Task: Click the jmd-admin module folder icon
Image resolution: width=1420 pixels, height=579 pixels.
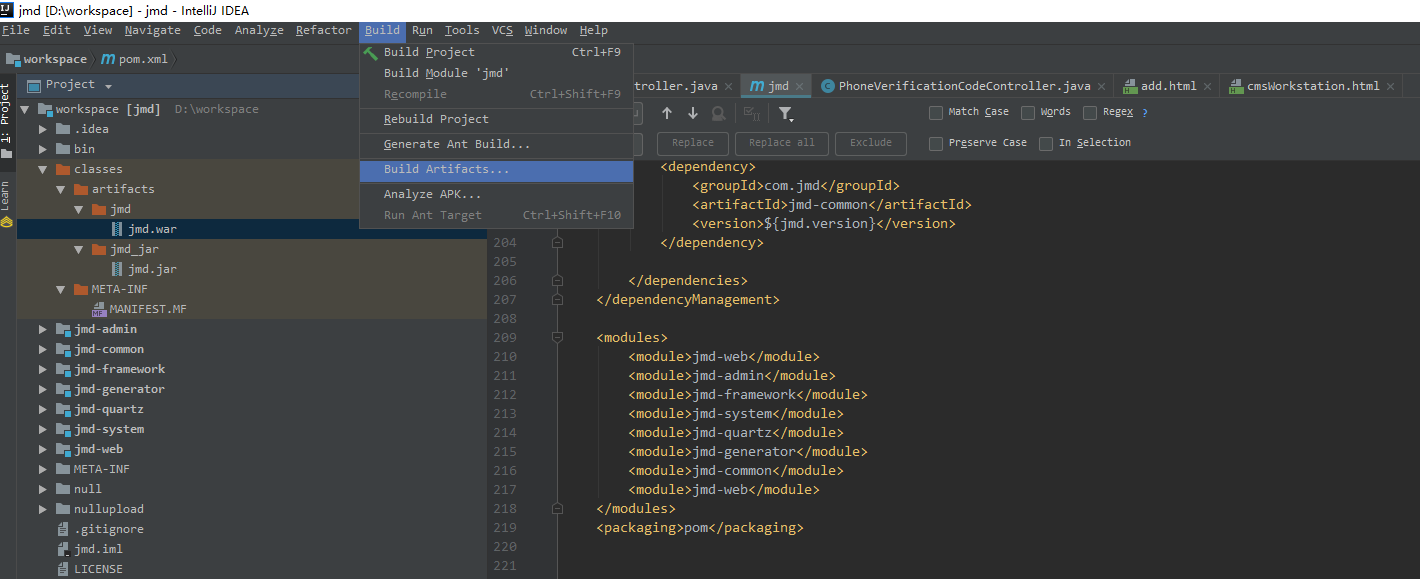Action: pos(63,329)
